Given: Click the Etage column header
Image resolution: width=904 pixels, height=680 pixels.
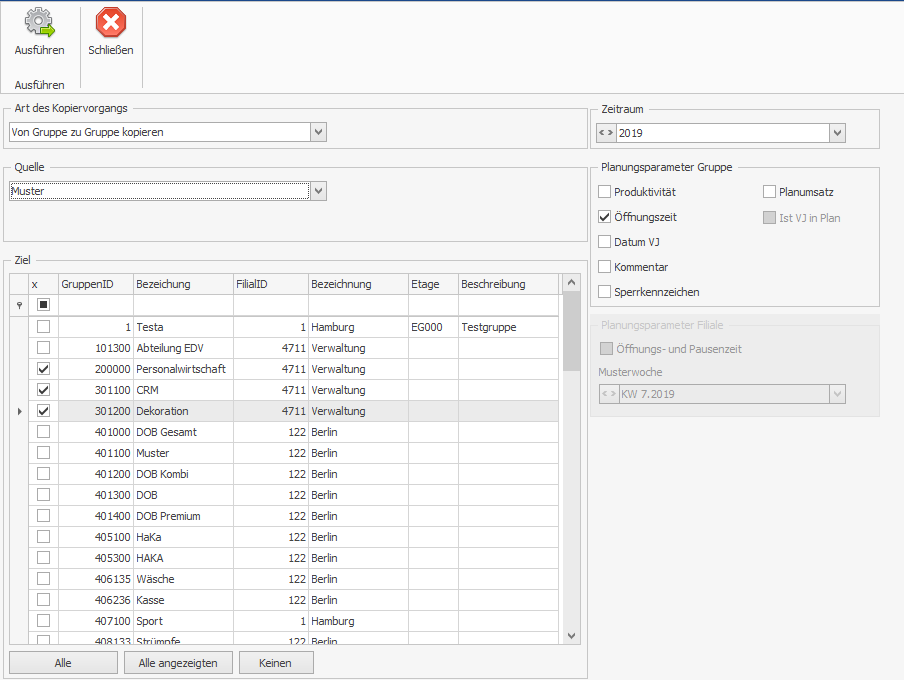Looking at the screenshot, I should point(432,284).
